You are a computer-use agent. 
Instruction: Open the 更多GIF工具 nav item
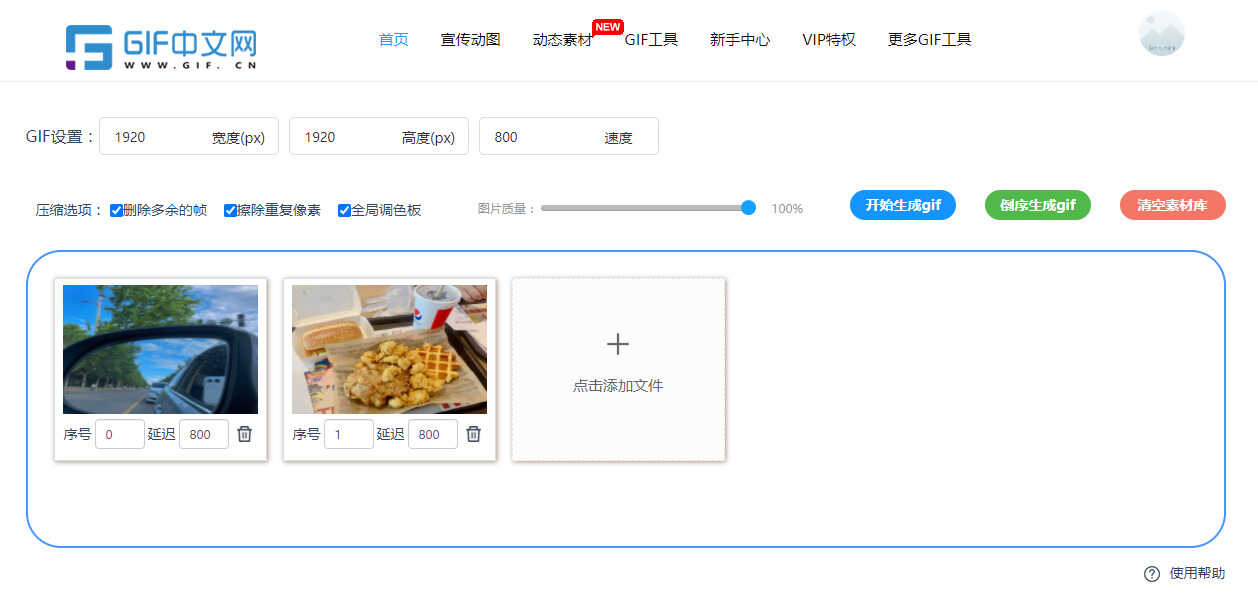pos(929,40)
